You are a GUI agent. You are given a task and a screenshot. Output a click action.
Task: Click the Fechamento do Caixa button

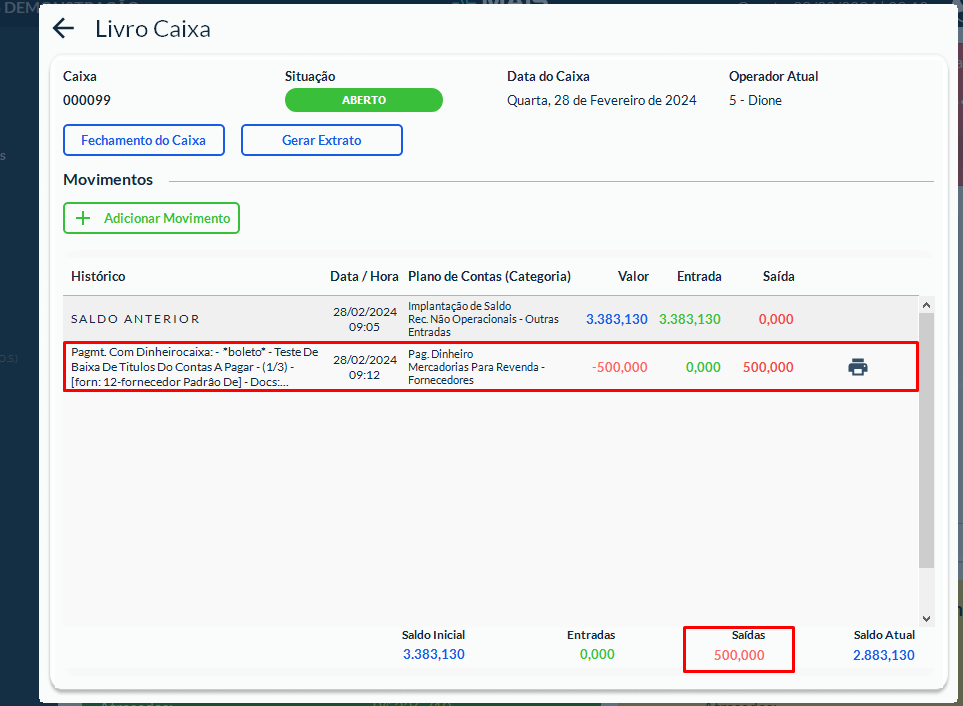(x=143, y=140)
